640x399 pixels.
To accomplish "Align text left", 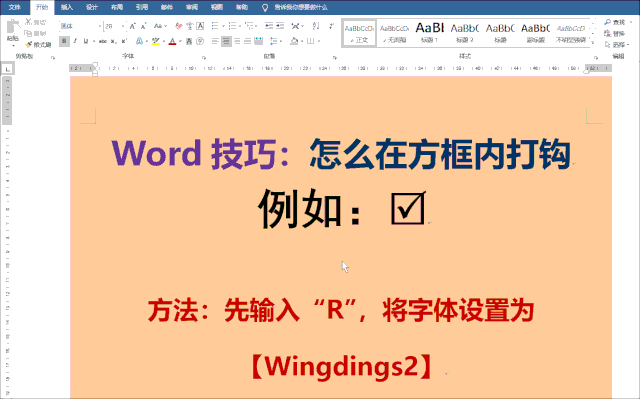I will (215, 41).
